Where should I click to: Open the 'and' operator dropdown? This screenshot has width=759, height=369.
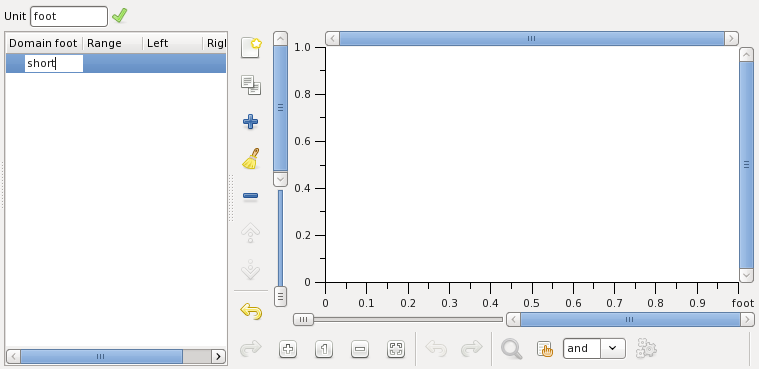(613, 348)
